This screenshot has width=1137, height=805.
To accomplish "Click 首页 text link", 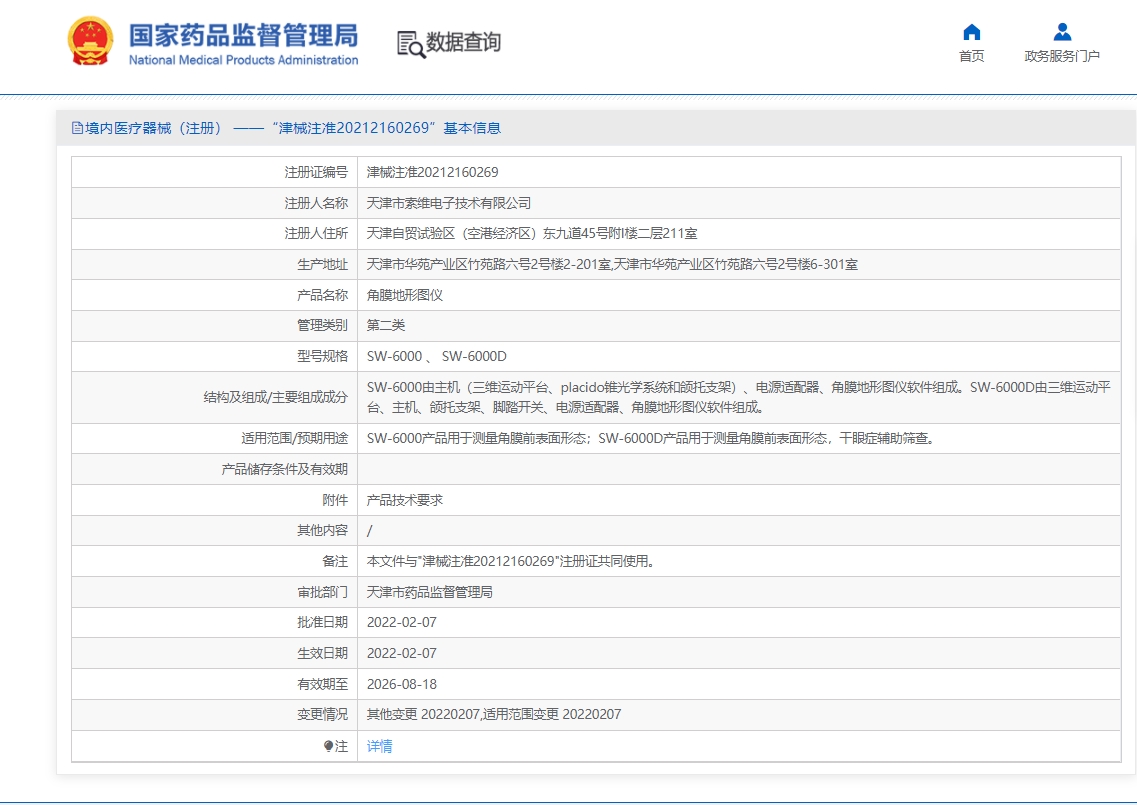I will click(972, 57).
